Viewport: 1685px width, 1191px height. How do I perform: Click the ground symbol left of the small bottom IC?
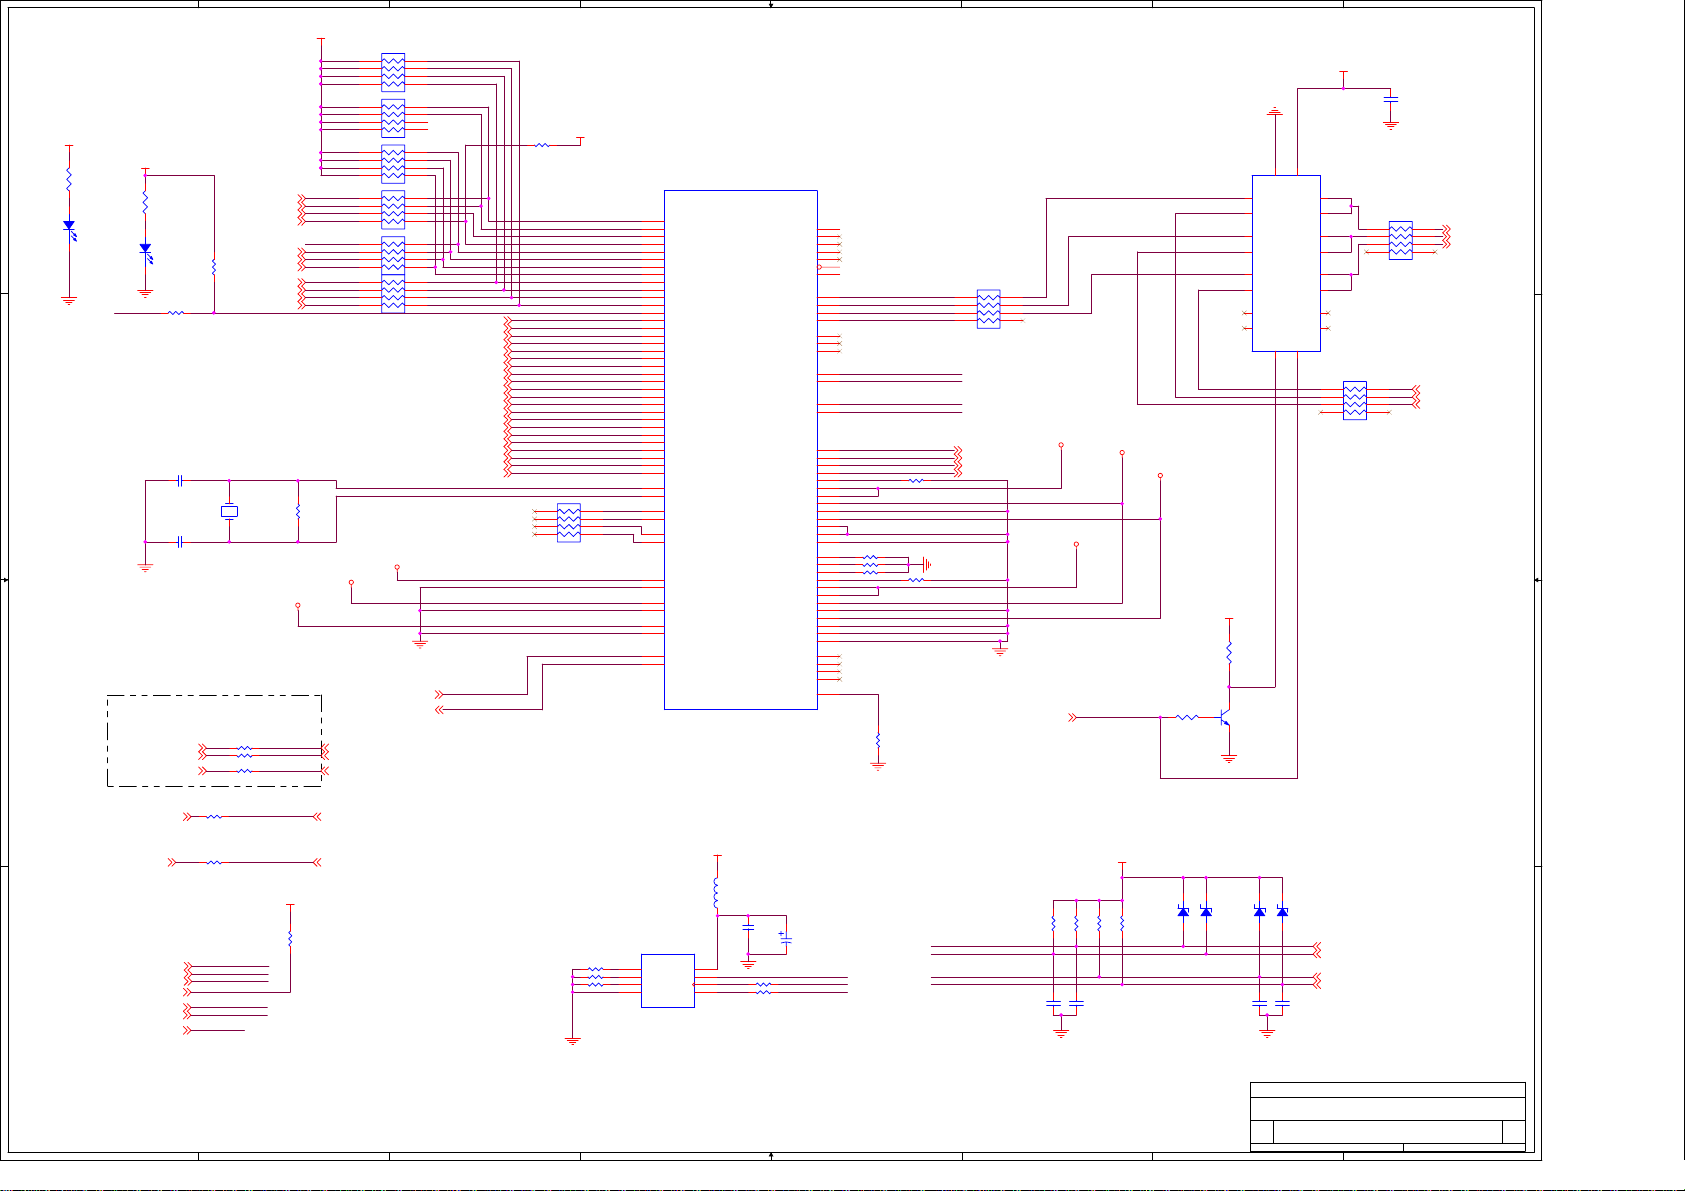(x=573, y=1040)
